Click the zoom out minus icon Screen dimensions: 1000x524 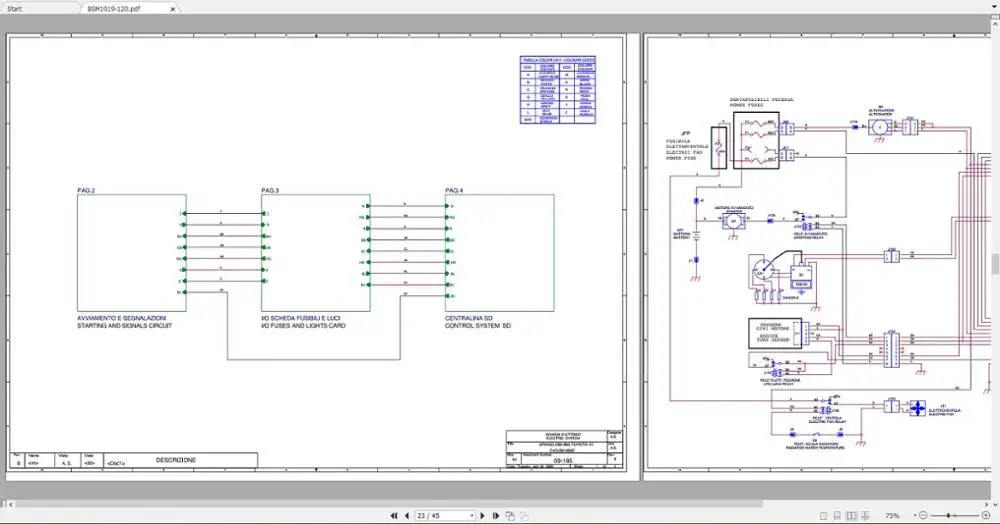923,516
